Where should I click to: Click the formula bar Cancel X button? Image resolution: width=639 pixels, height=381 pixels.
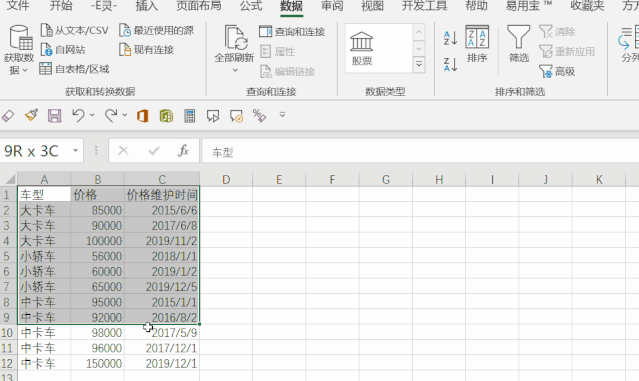[123, 151]
